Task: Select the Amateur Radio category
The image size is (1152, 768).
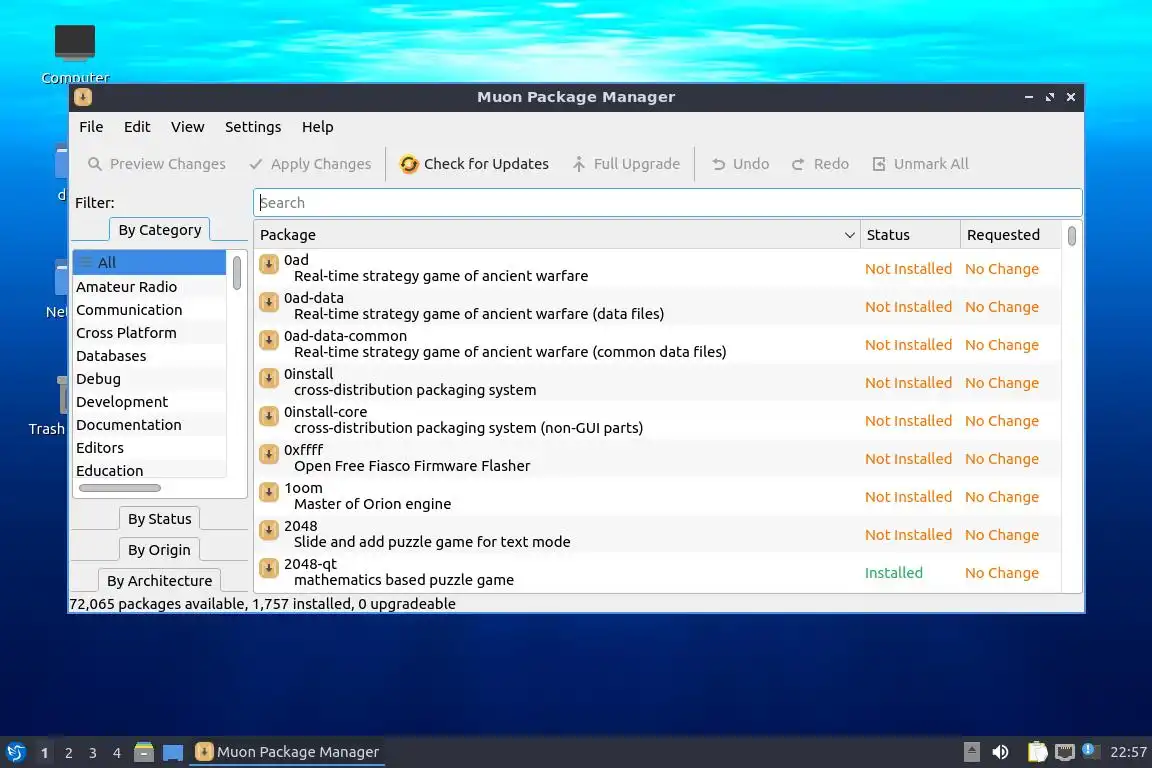Action: [150, 287]
